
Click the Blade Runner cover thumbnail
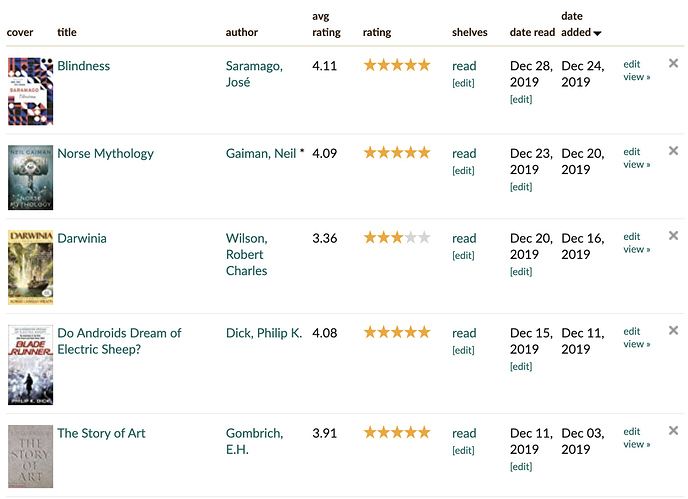[x=30, y=364]
